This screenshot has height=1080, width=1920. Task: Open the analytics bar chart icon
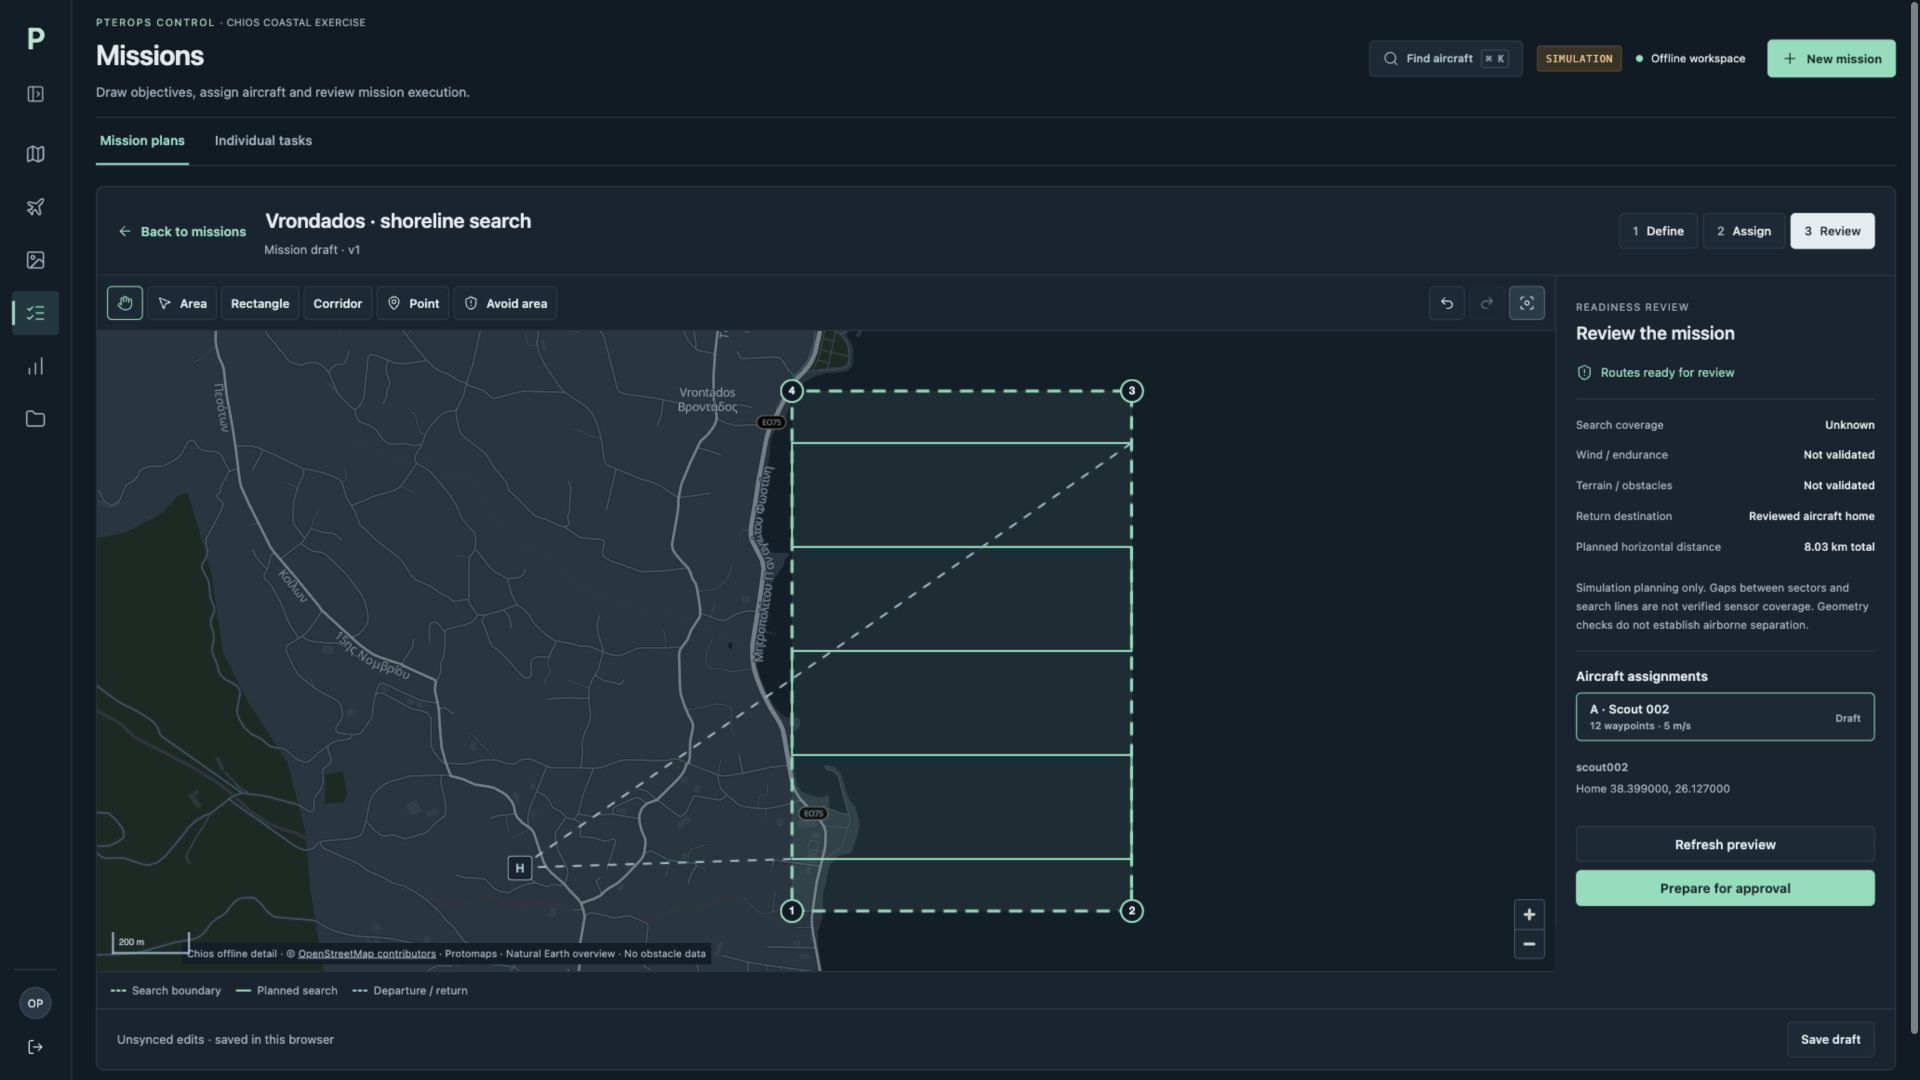(36, 366)
